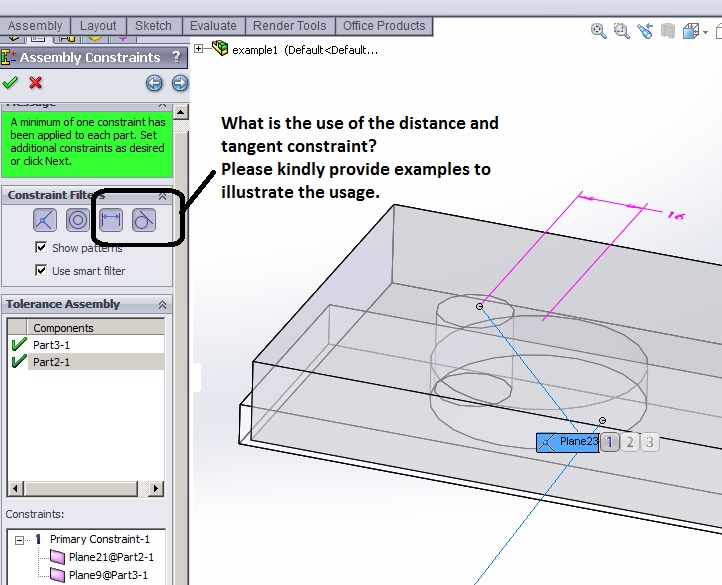Click the View Orientation cube icon
Viewport: 722px width, 585px height.
click(x=691, y=31)
